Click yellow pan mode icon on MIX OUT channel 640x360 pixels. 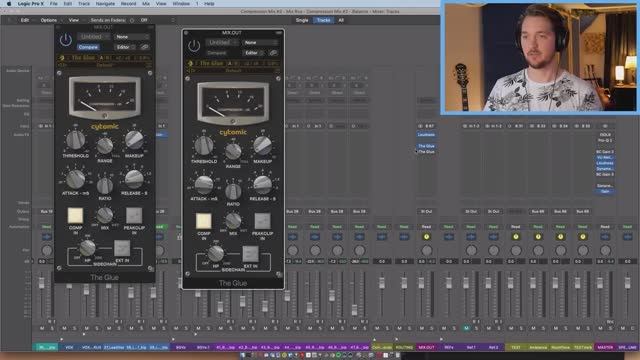point(427,237)
